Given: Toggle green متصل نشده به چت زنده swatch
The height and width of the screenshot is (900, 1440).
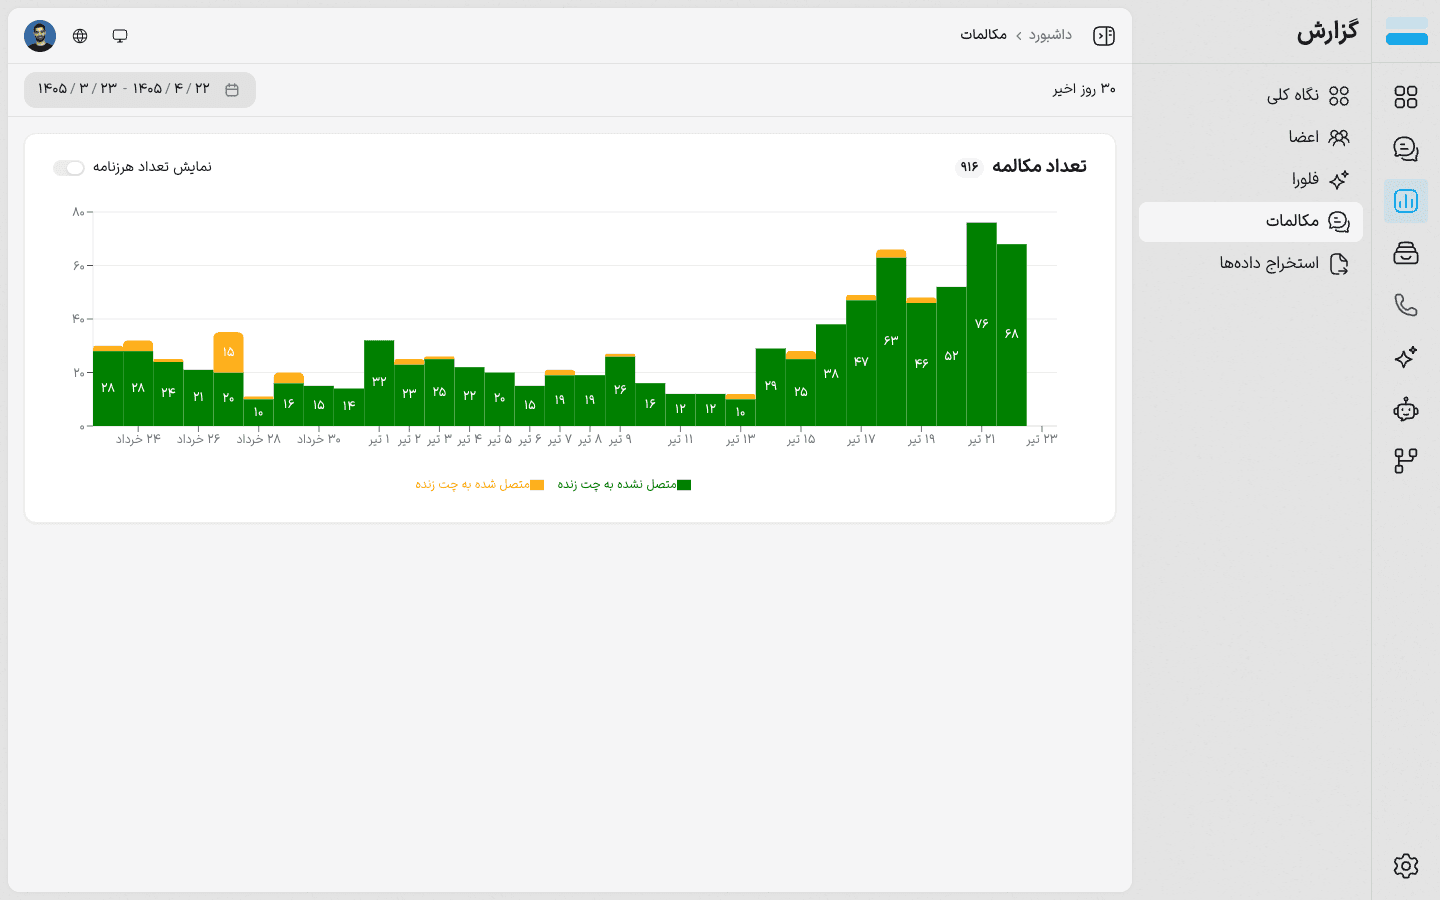Looking at the screenshot, I should point(684,485).
